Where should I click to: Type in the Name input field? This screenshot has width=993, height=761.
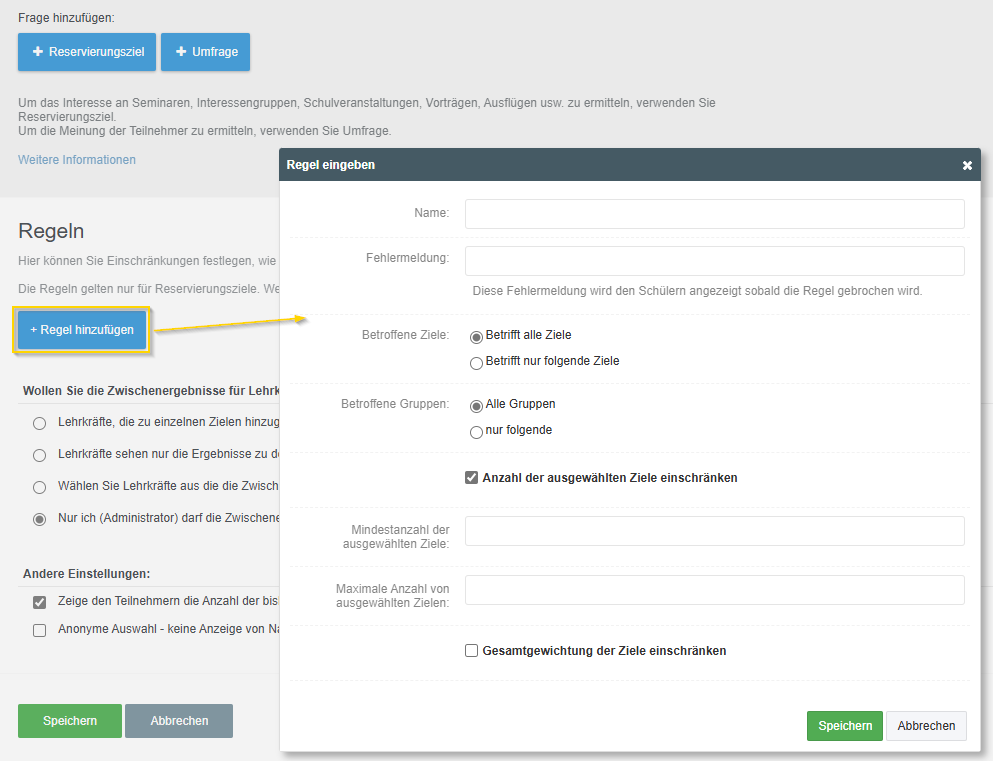(714, 214)
